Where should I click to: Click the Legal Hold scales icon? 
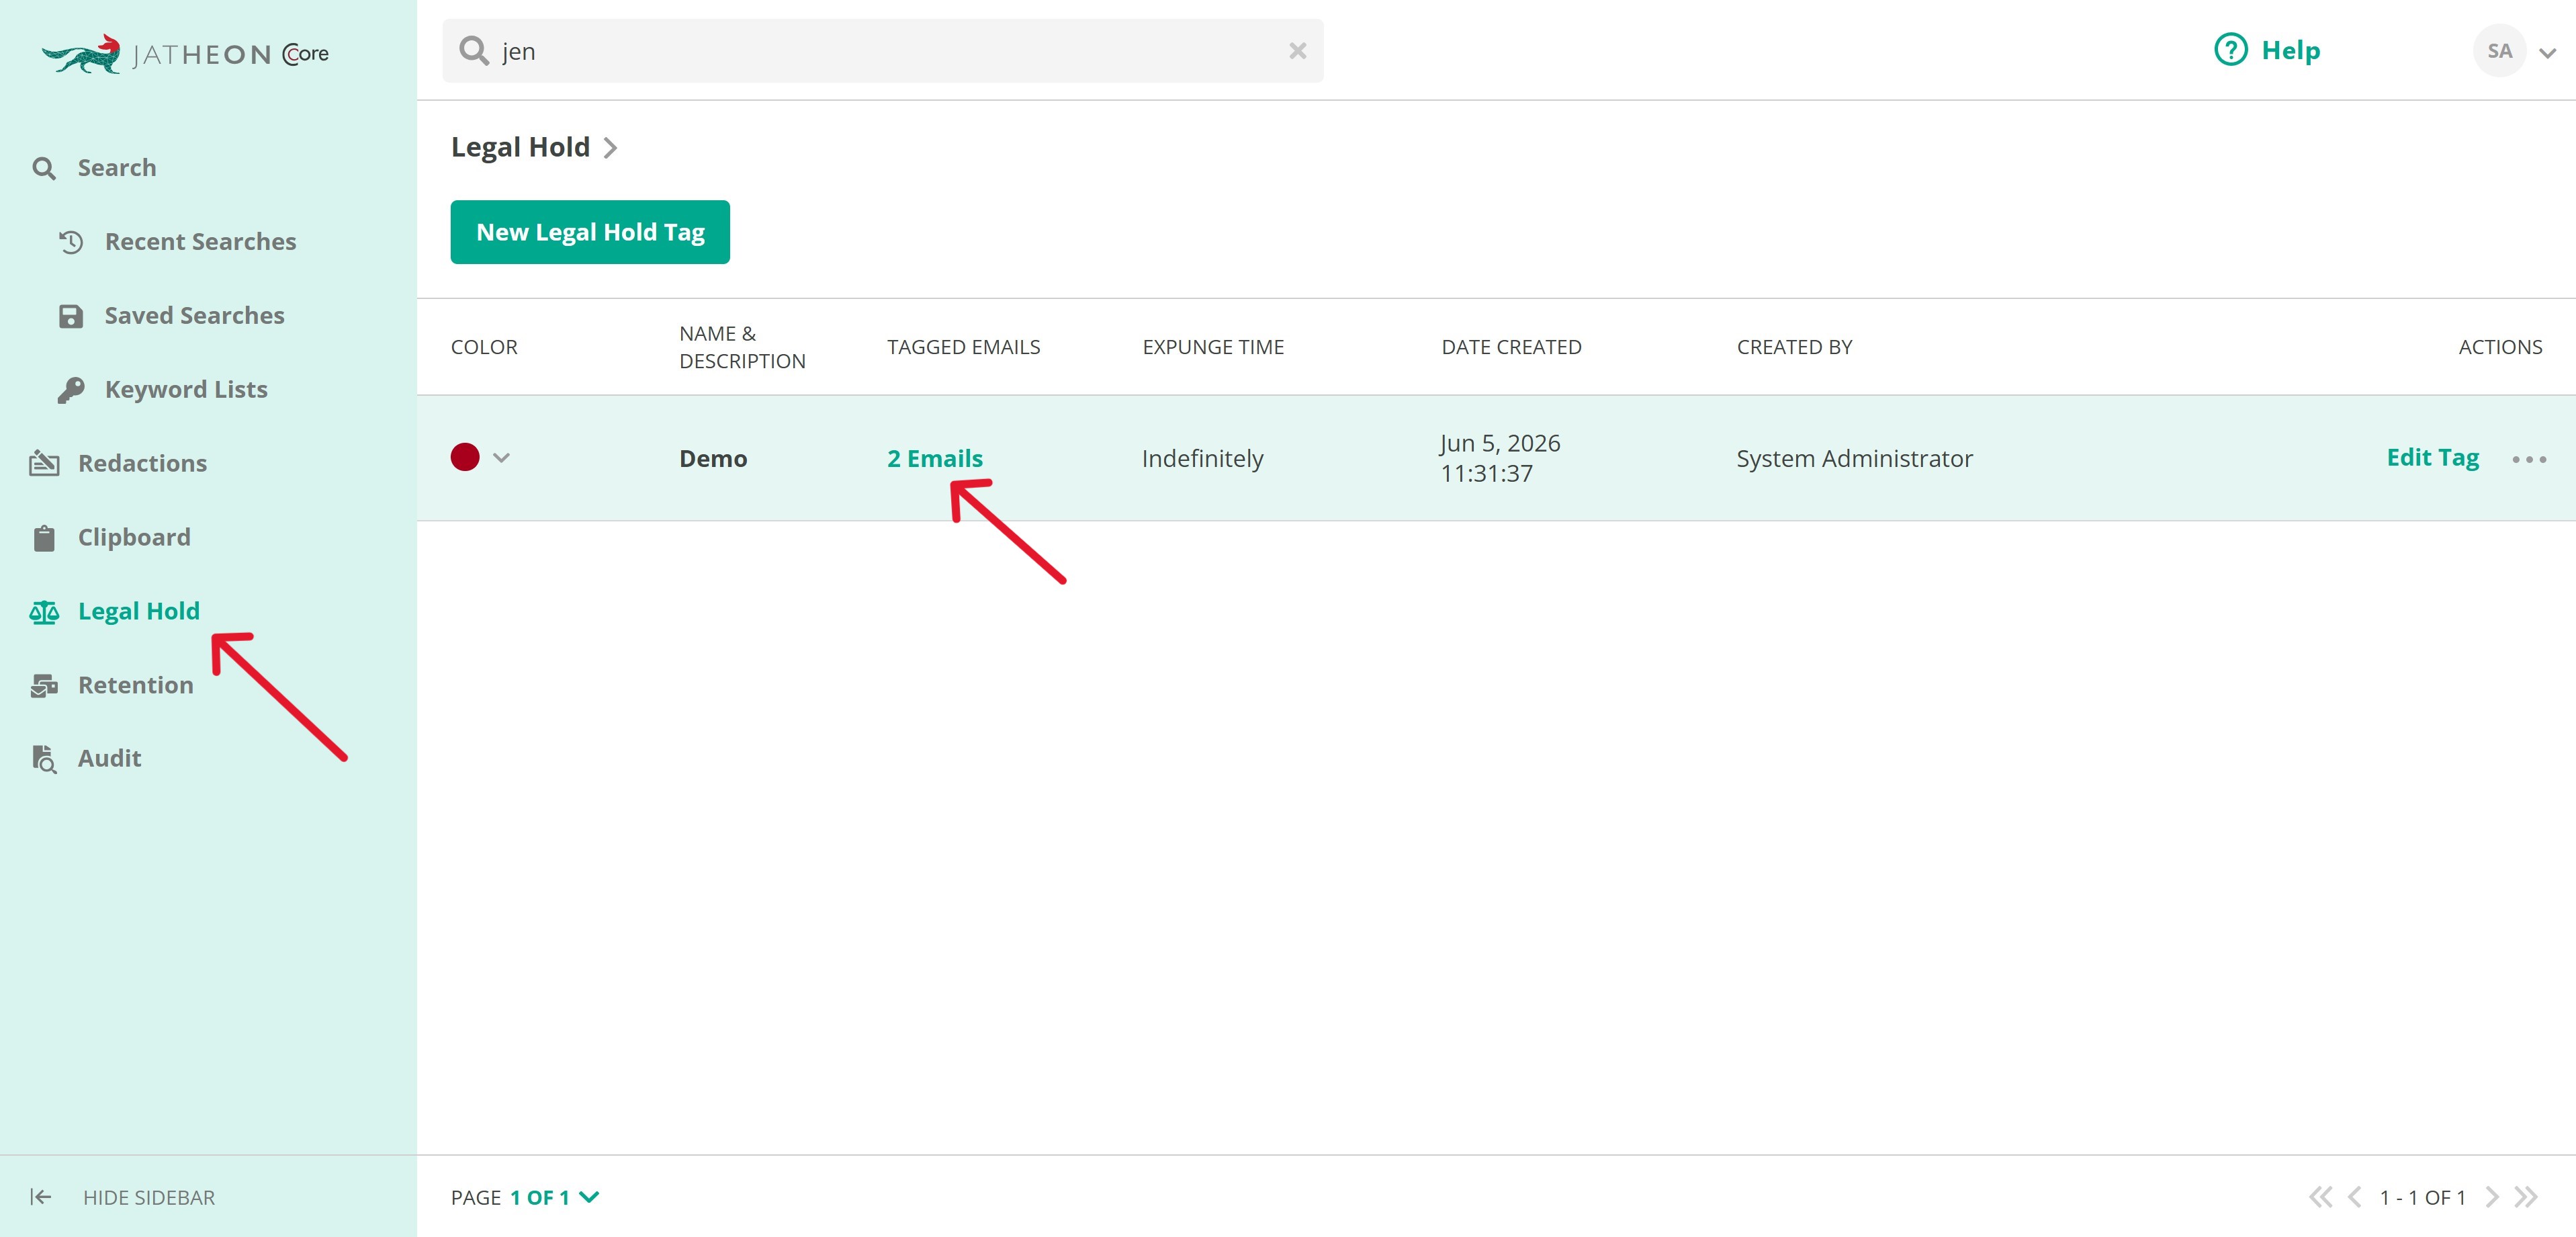44,612
